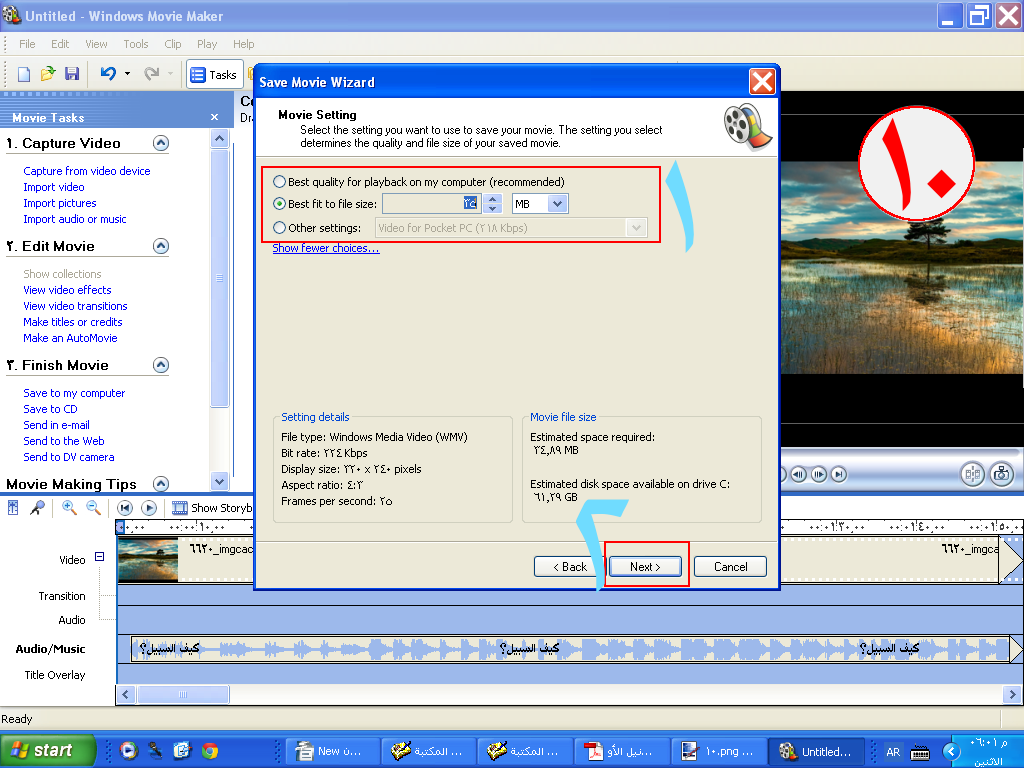Select Best fit to file size radio
The width and height of the screenshot is (1024, 768).
280,204
